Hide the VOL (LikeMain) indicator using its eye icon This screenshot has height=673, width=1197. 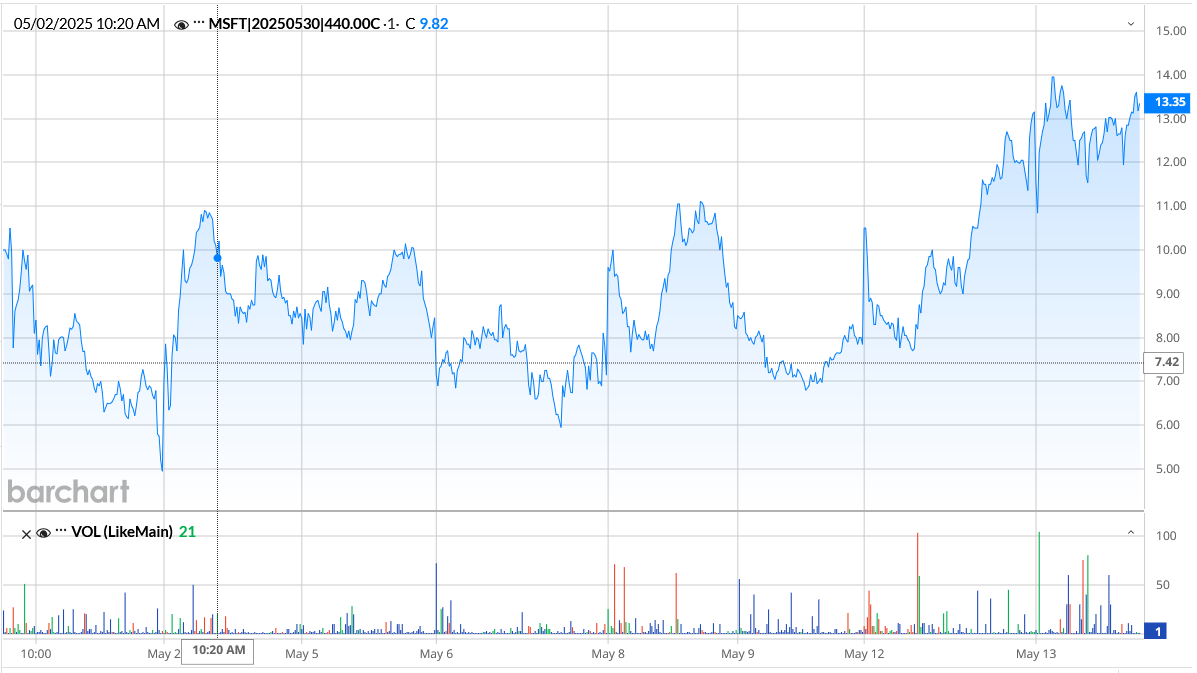click(44, 533)
